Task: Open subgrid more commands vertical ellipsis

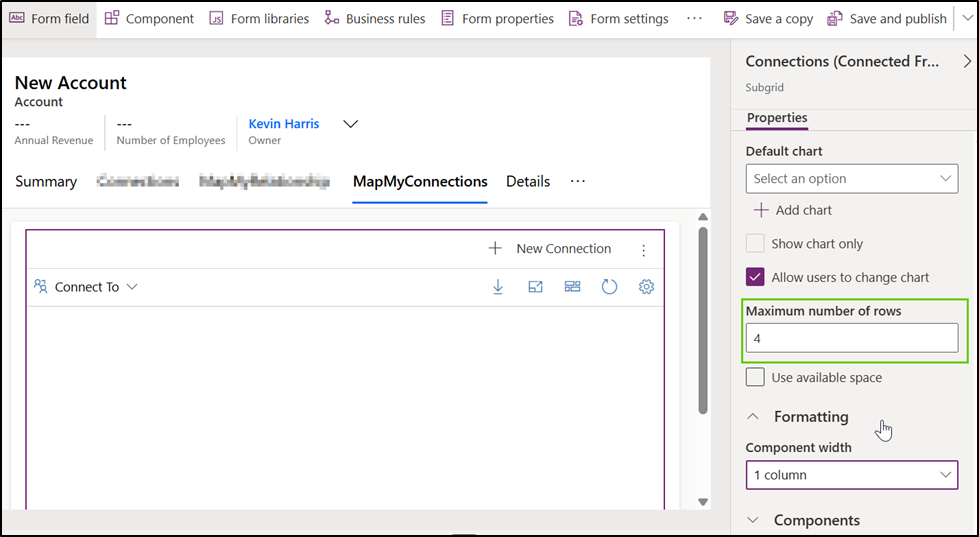Action: pos(643,250)
